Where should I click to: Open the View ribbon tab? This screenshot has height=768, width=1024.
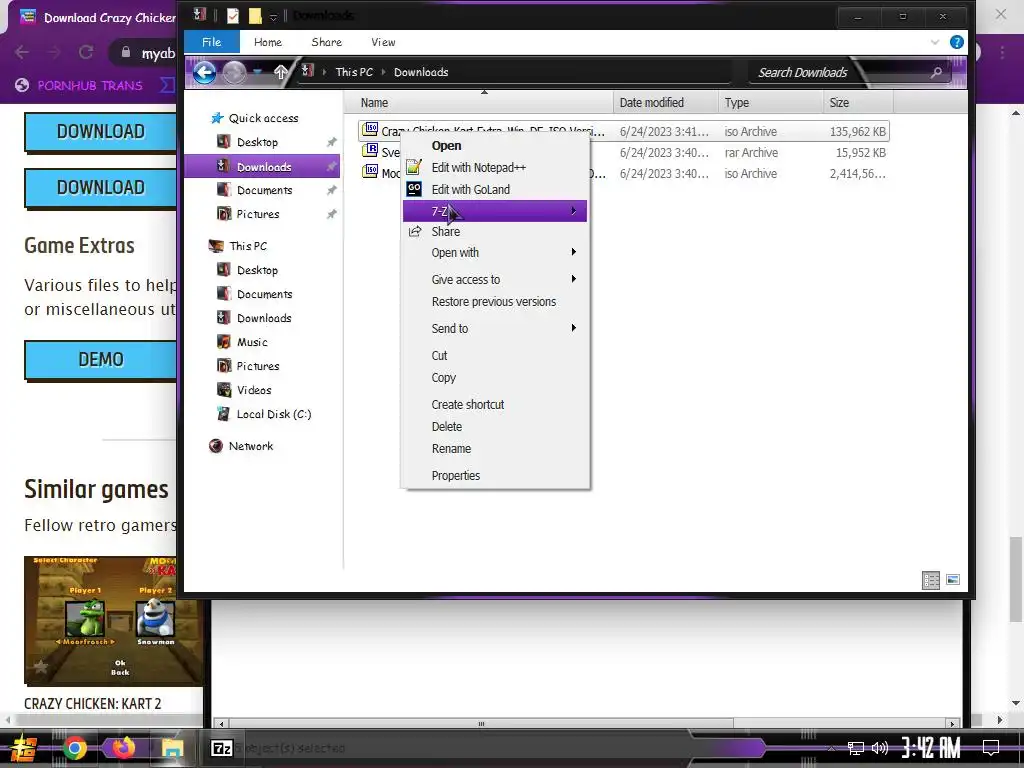tap(383, 42)
